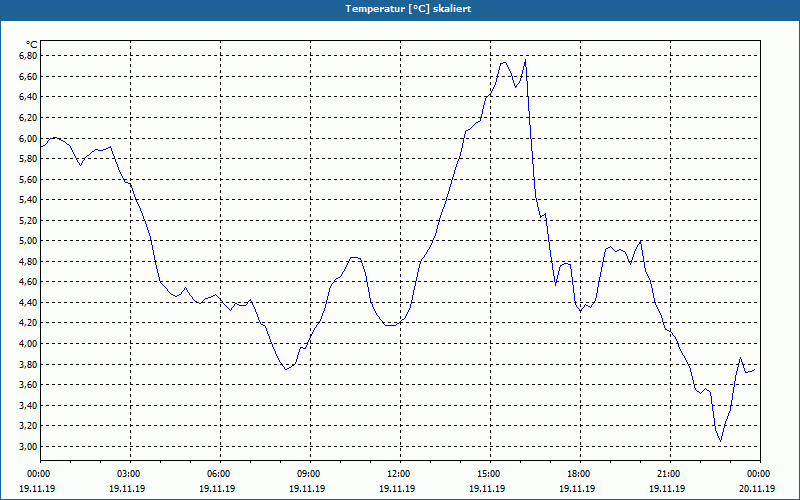Viewport: 800px width, 500px height.
Task: Select the °C unit label on the y-axis
Action: [32, 45]
